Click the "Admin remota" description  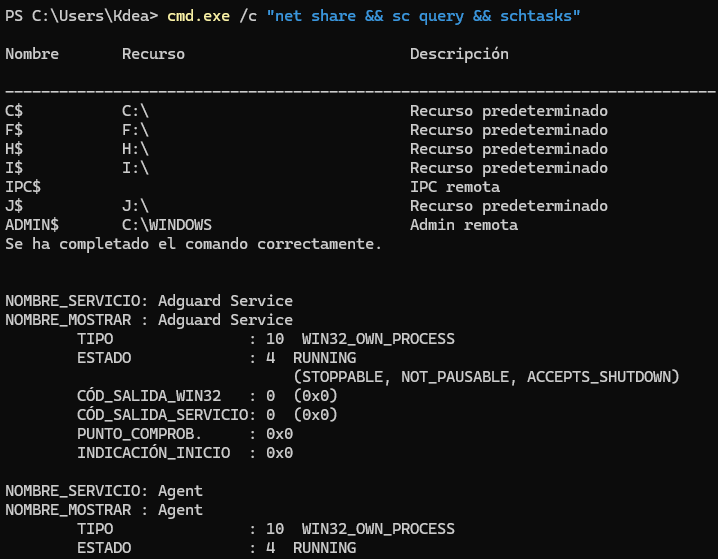[x=464, y=225]
